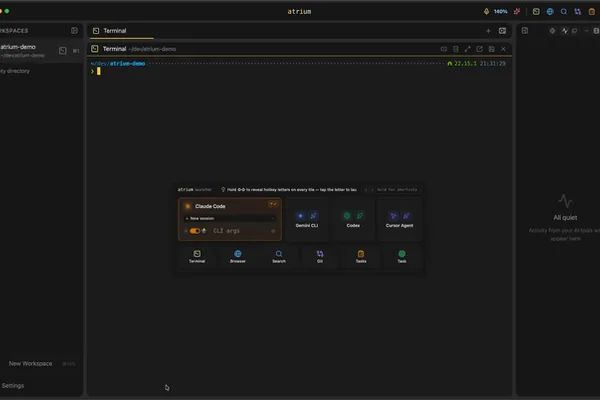Pop out the terminal pane to a new window
600x400 pixels.
479,49
